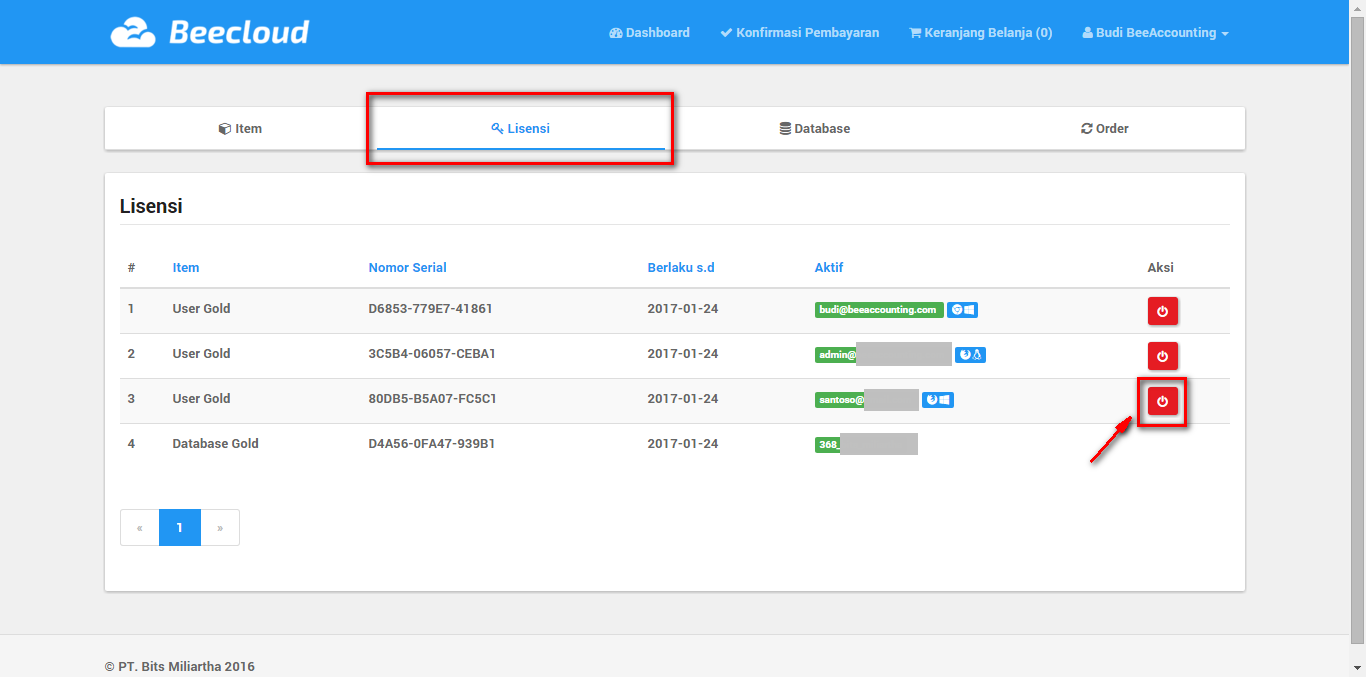Click the database stack icon on Database tab
The height and width of the screenshot is (677, 1366).
pyautogui.click(x=785, y=128)
